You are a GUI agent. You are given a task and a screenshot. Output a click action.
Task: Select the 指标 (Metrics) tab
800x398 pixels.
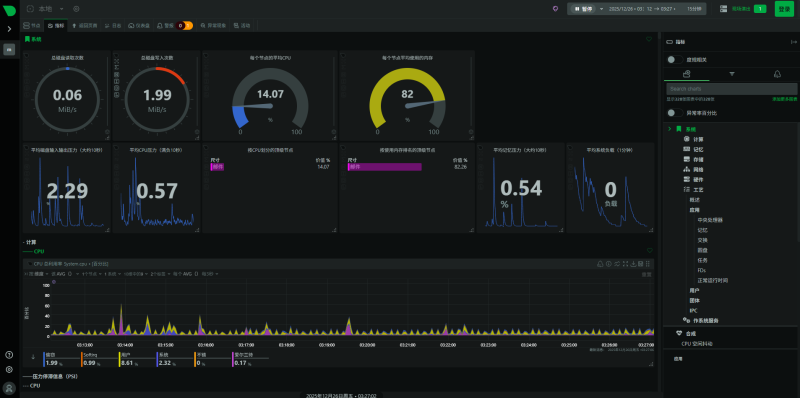click(x=56, y=25)
